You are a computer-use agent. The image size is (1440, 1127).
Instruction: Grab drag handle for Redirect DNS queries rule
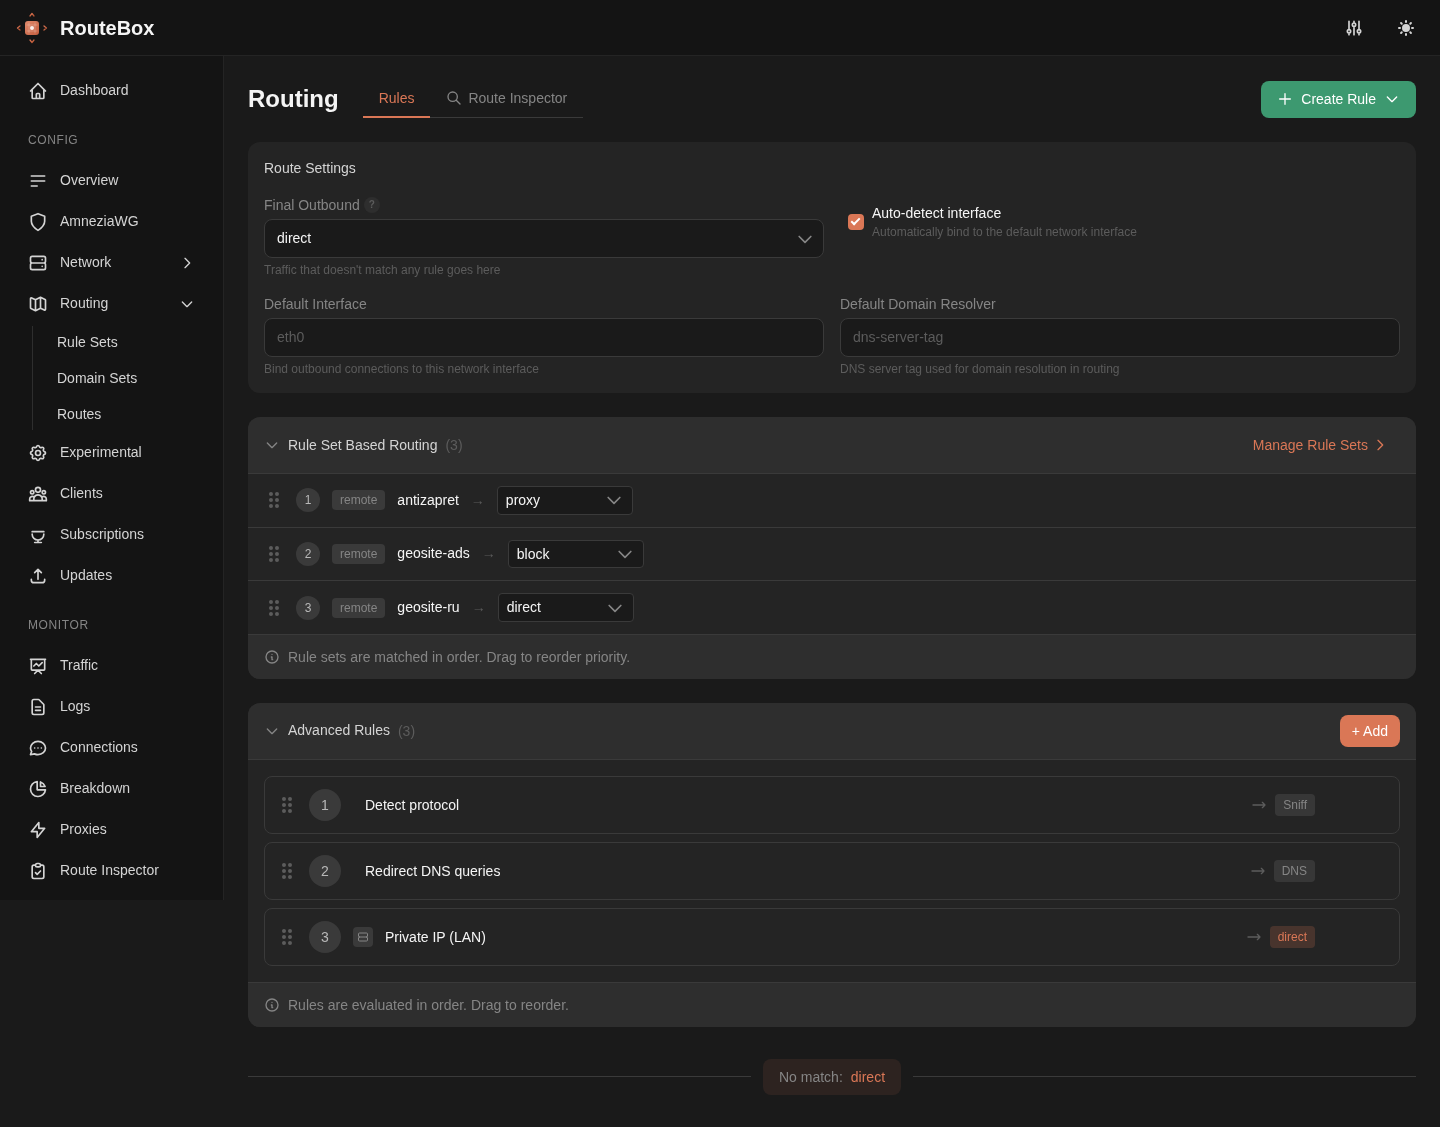click(287, 871)
